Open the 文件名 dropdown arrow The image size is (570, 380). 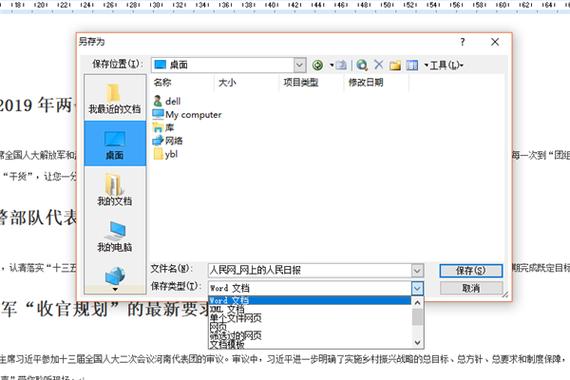coord(417,270)
